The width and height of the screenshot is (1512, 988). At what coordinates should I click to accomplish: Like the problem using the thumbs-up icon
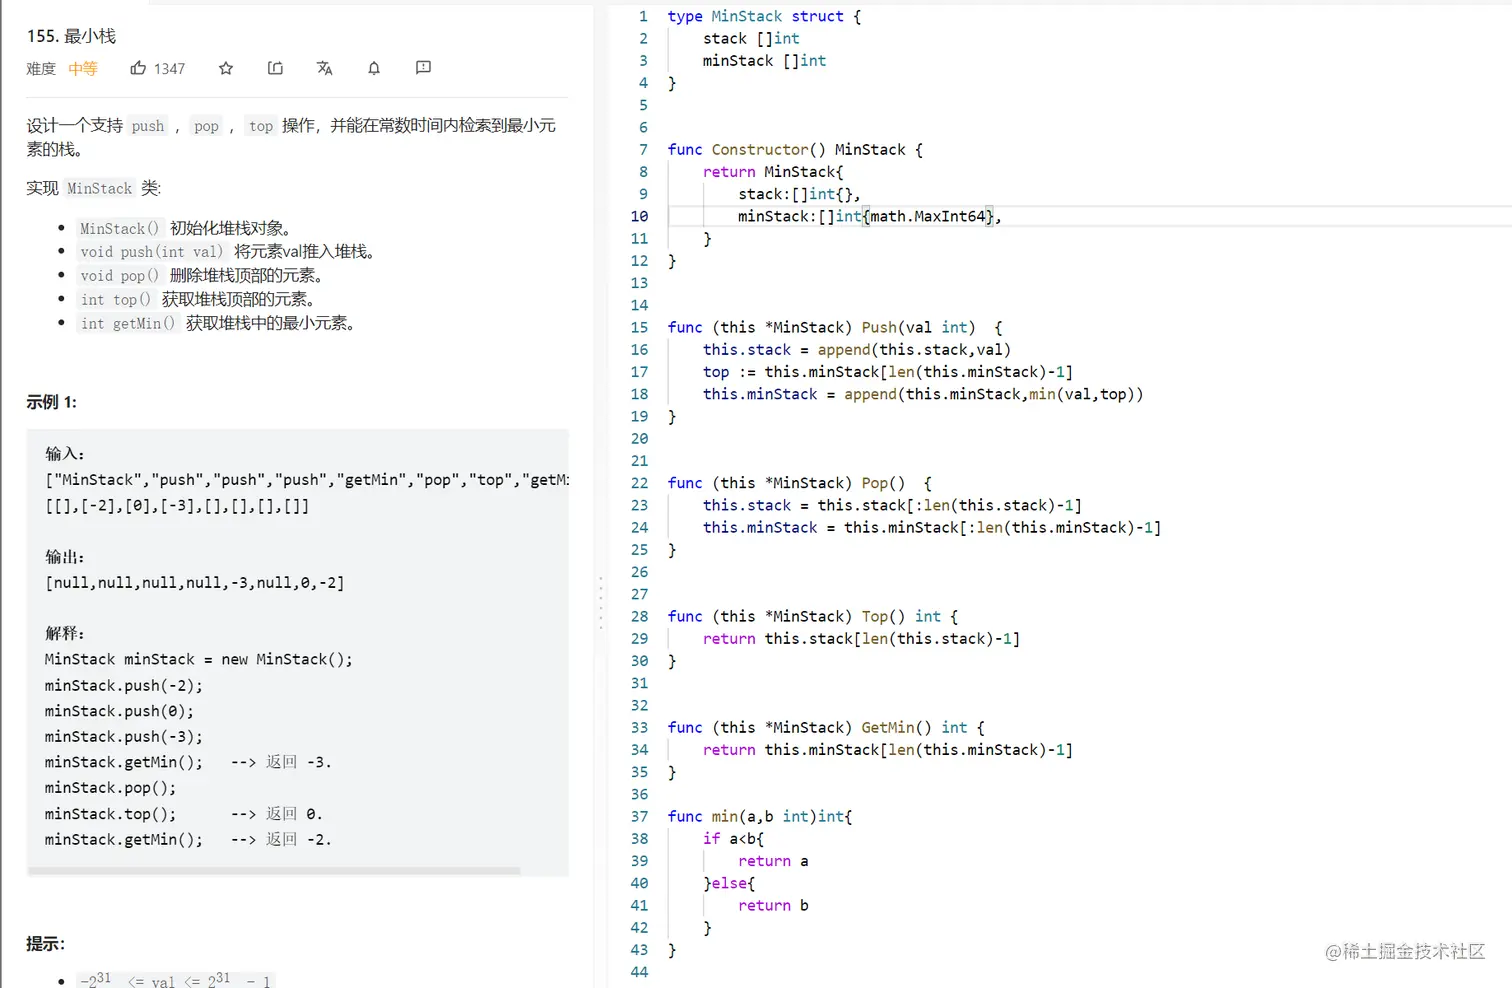pyautogui.click(x=138, y=68)
